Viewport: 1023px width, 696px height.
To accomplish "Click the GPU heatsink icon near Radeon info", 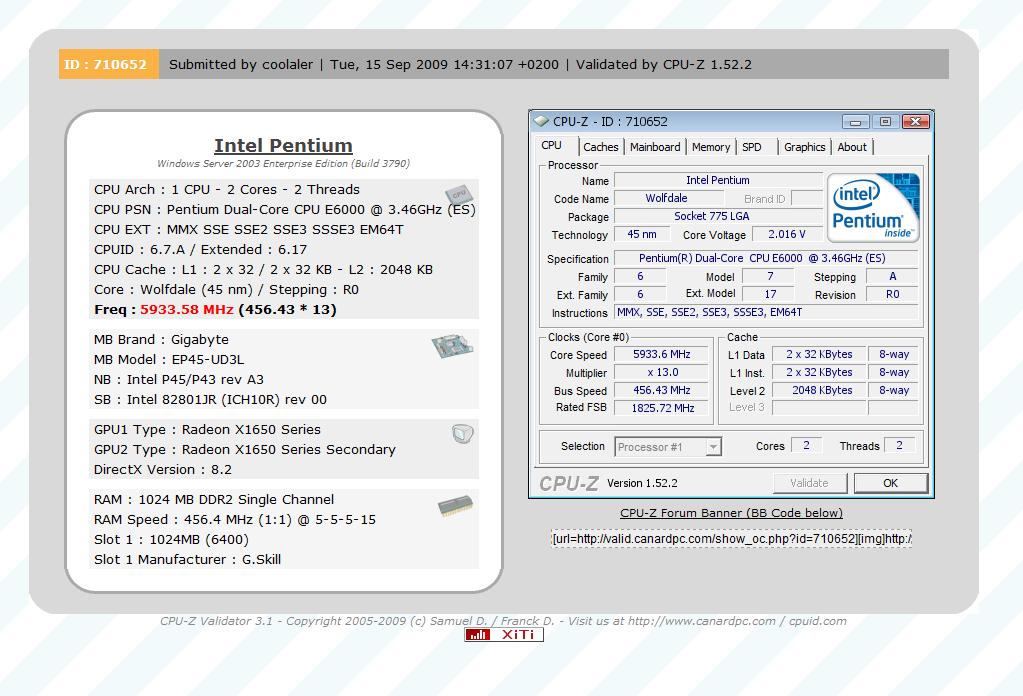I will 461,434.
